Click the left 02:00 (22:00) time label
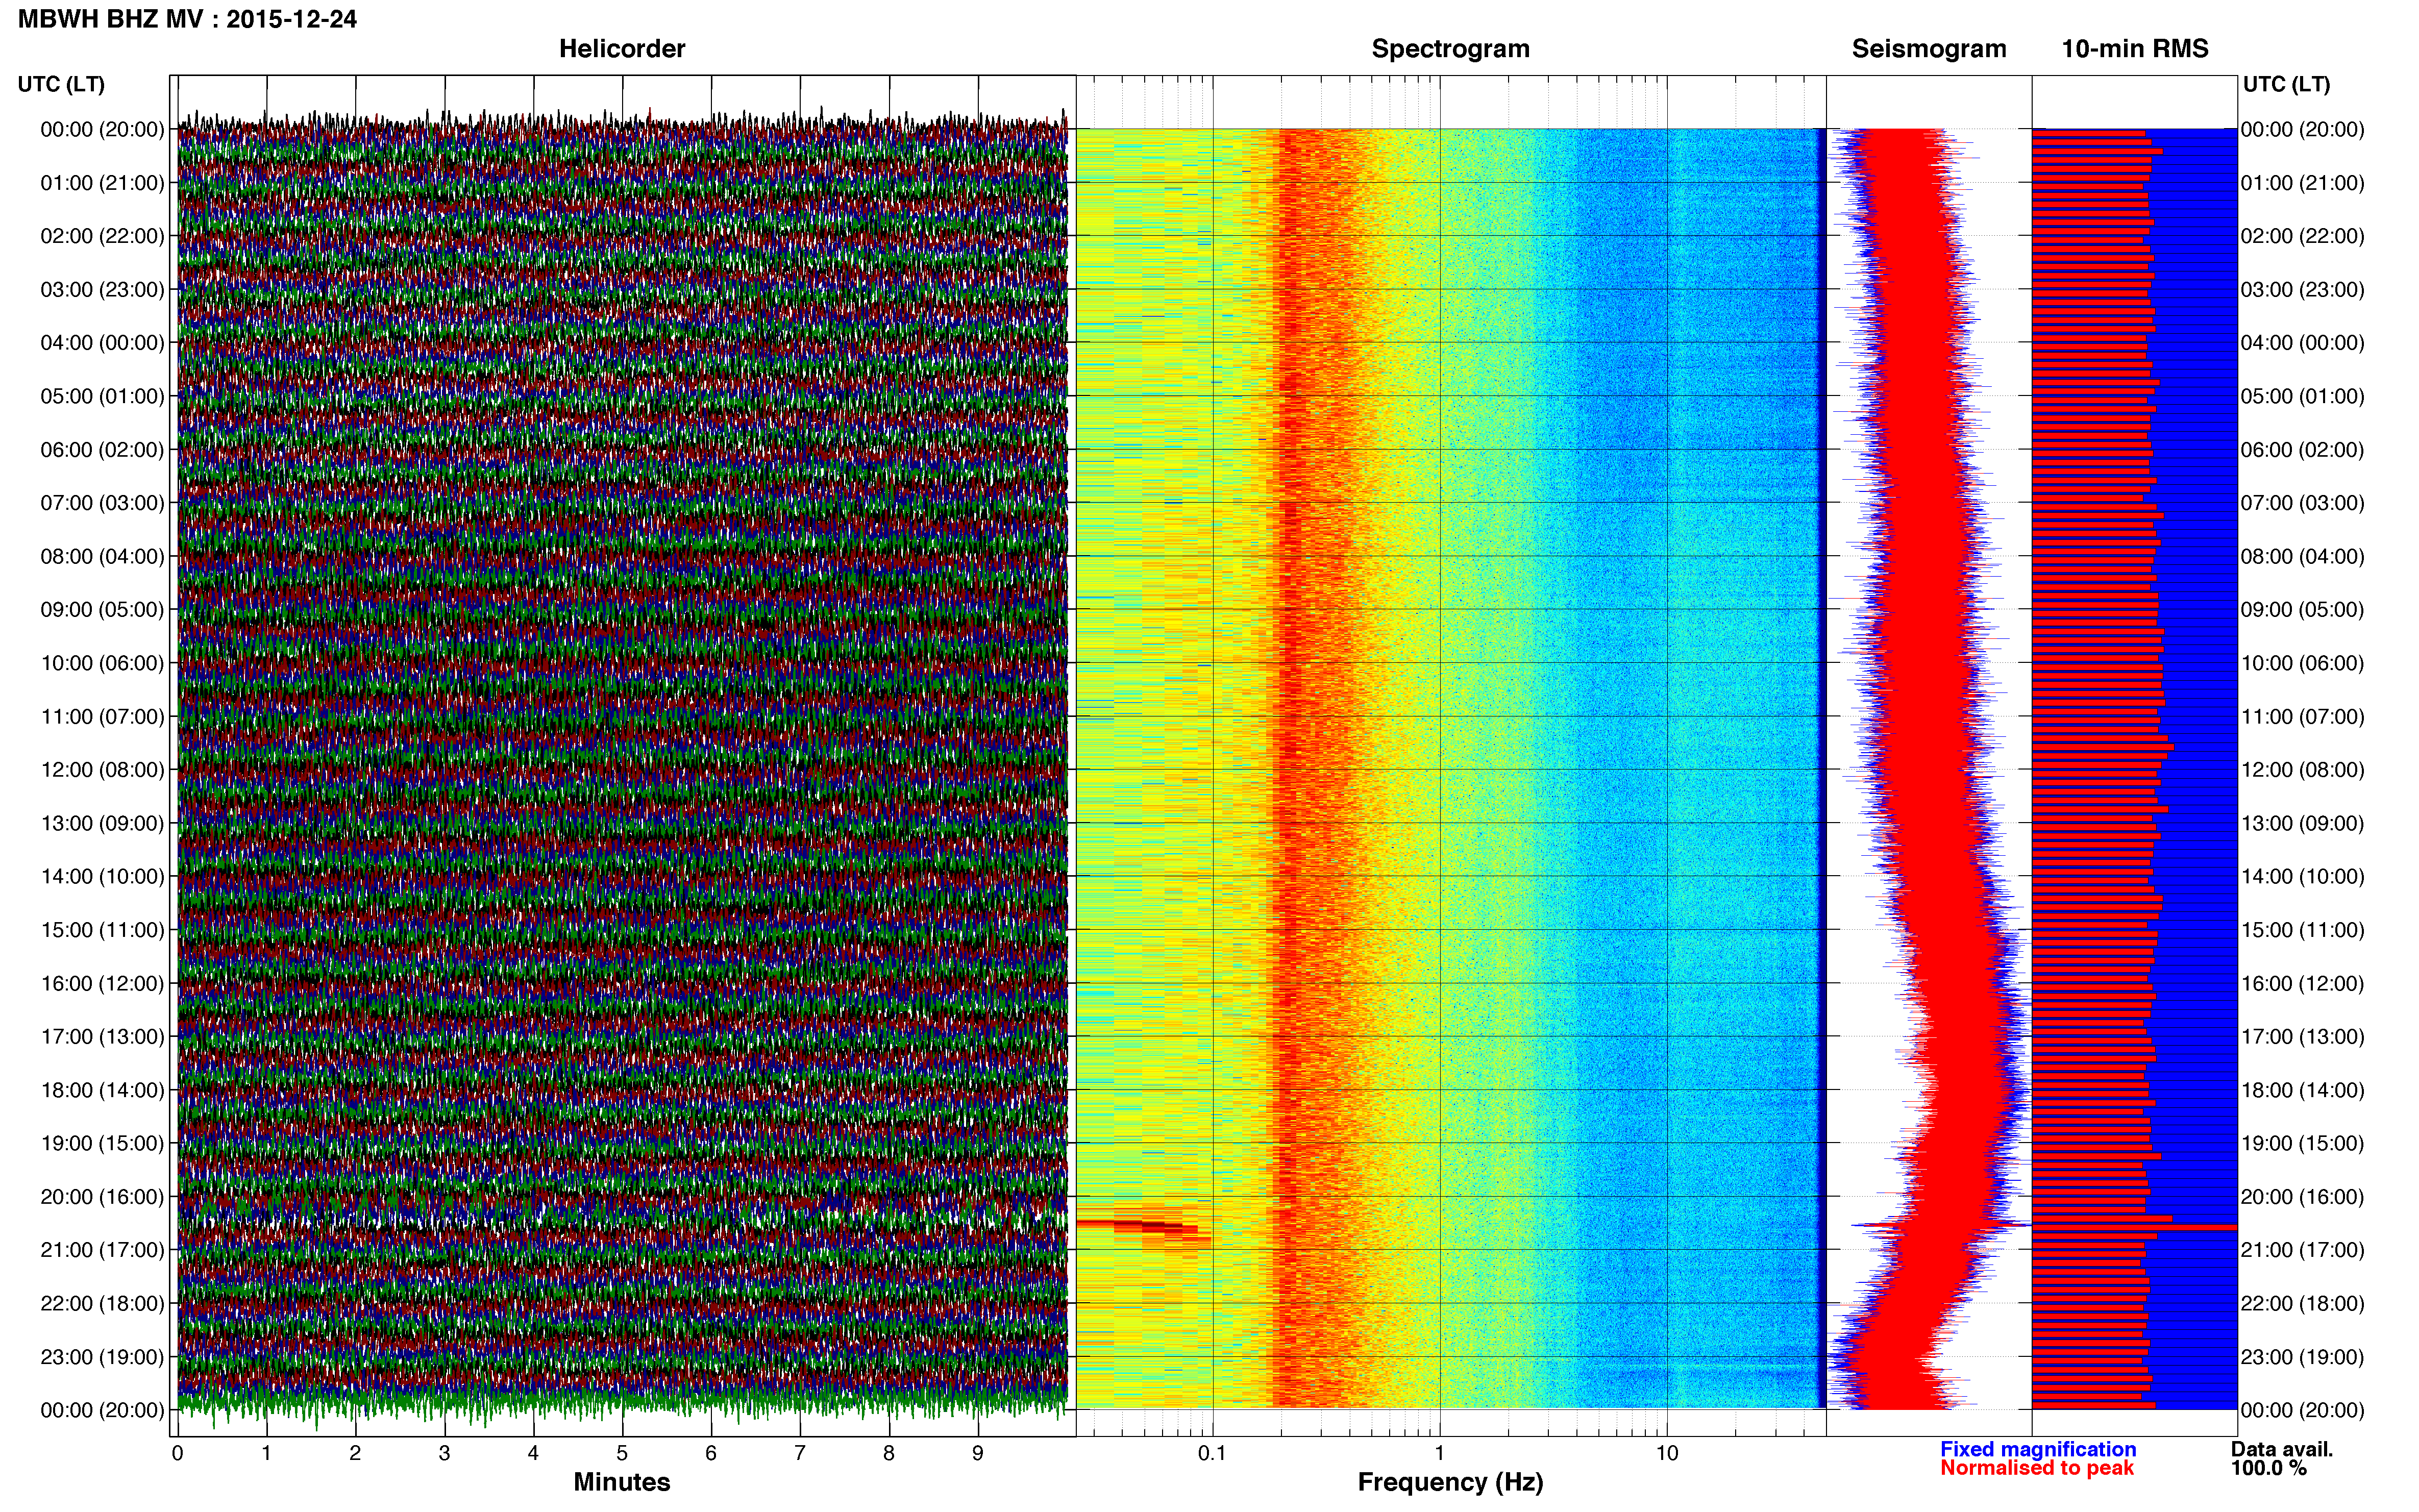Screen dimensions: 2419x1512 click(x=102, y=236)
